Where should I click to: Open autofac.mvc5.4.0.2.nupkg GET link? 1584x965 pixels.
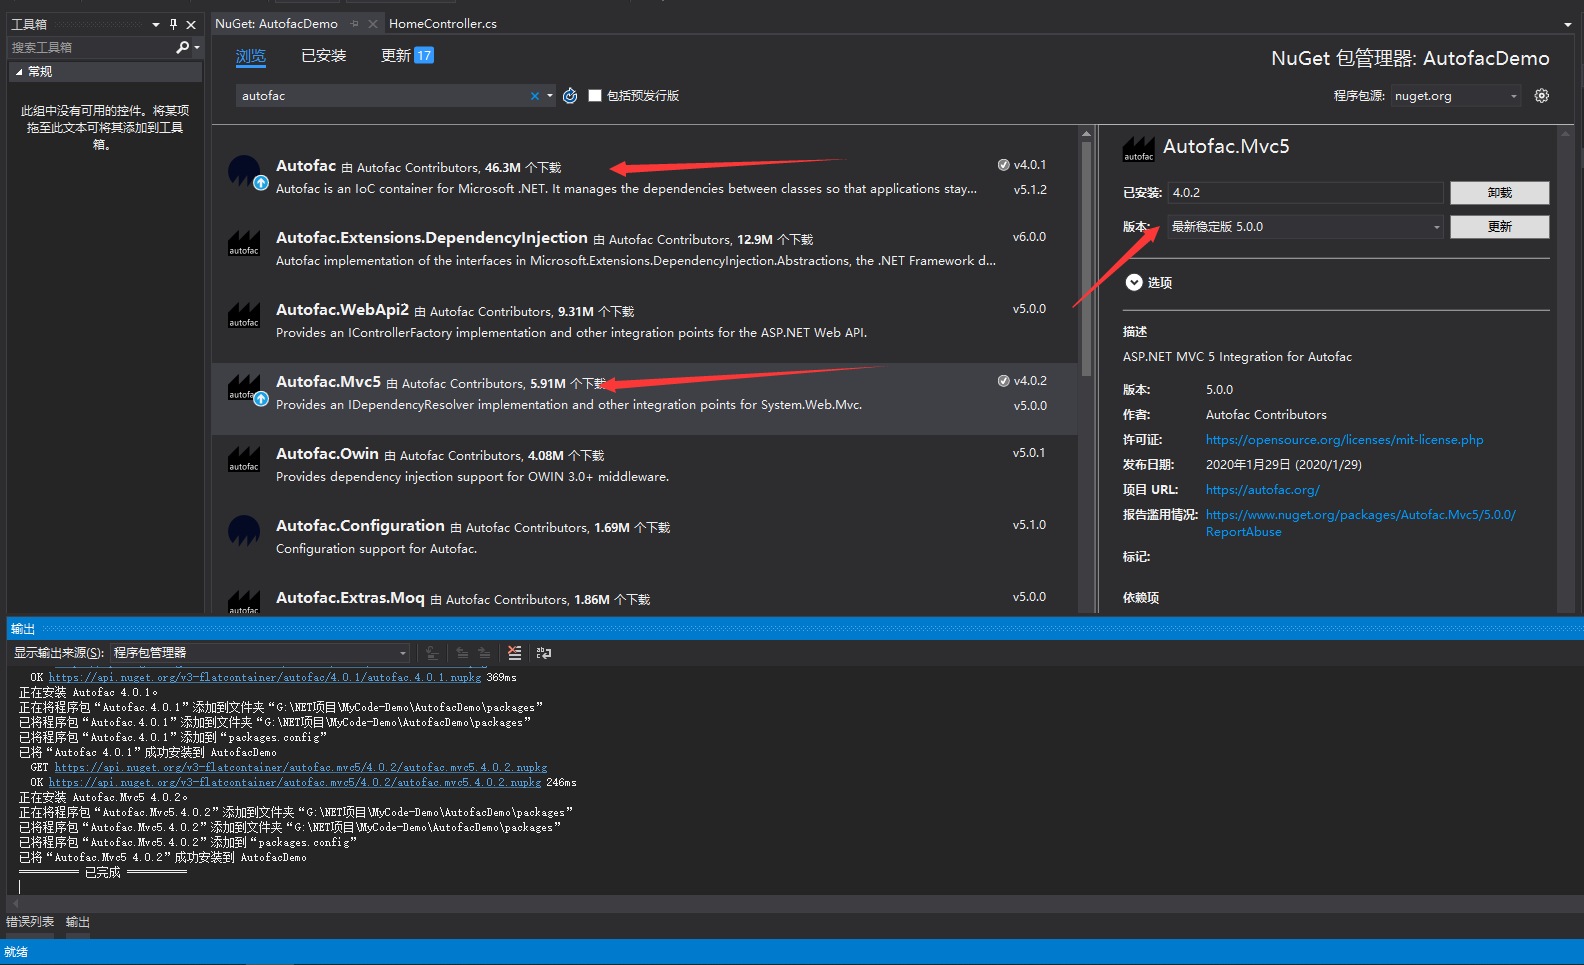click(301, 768)
